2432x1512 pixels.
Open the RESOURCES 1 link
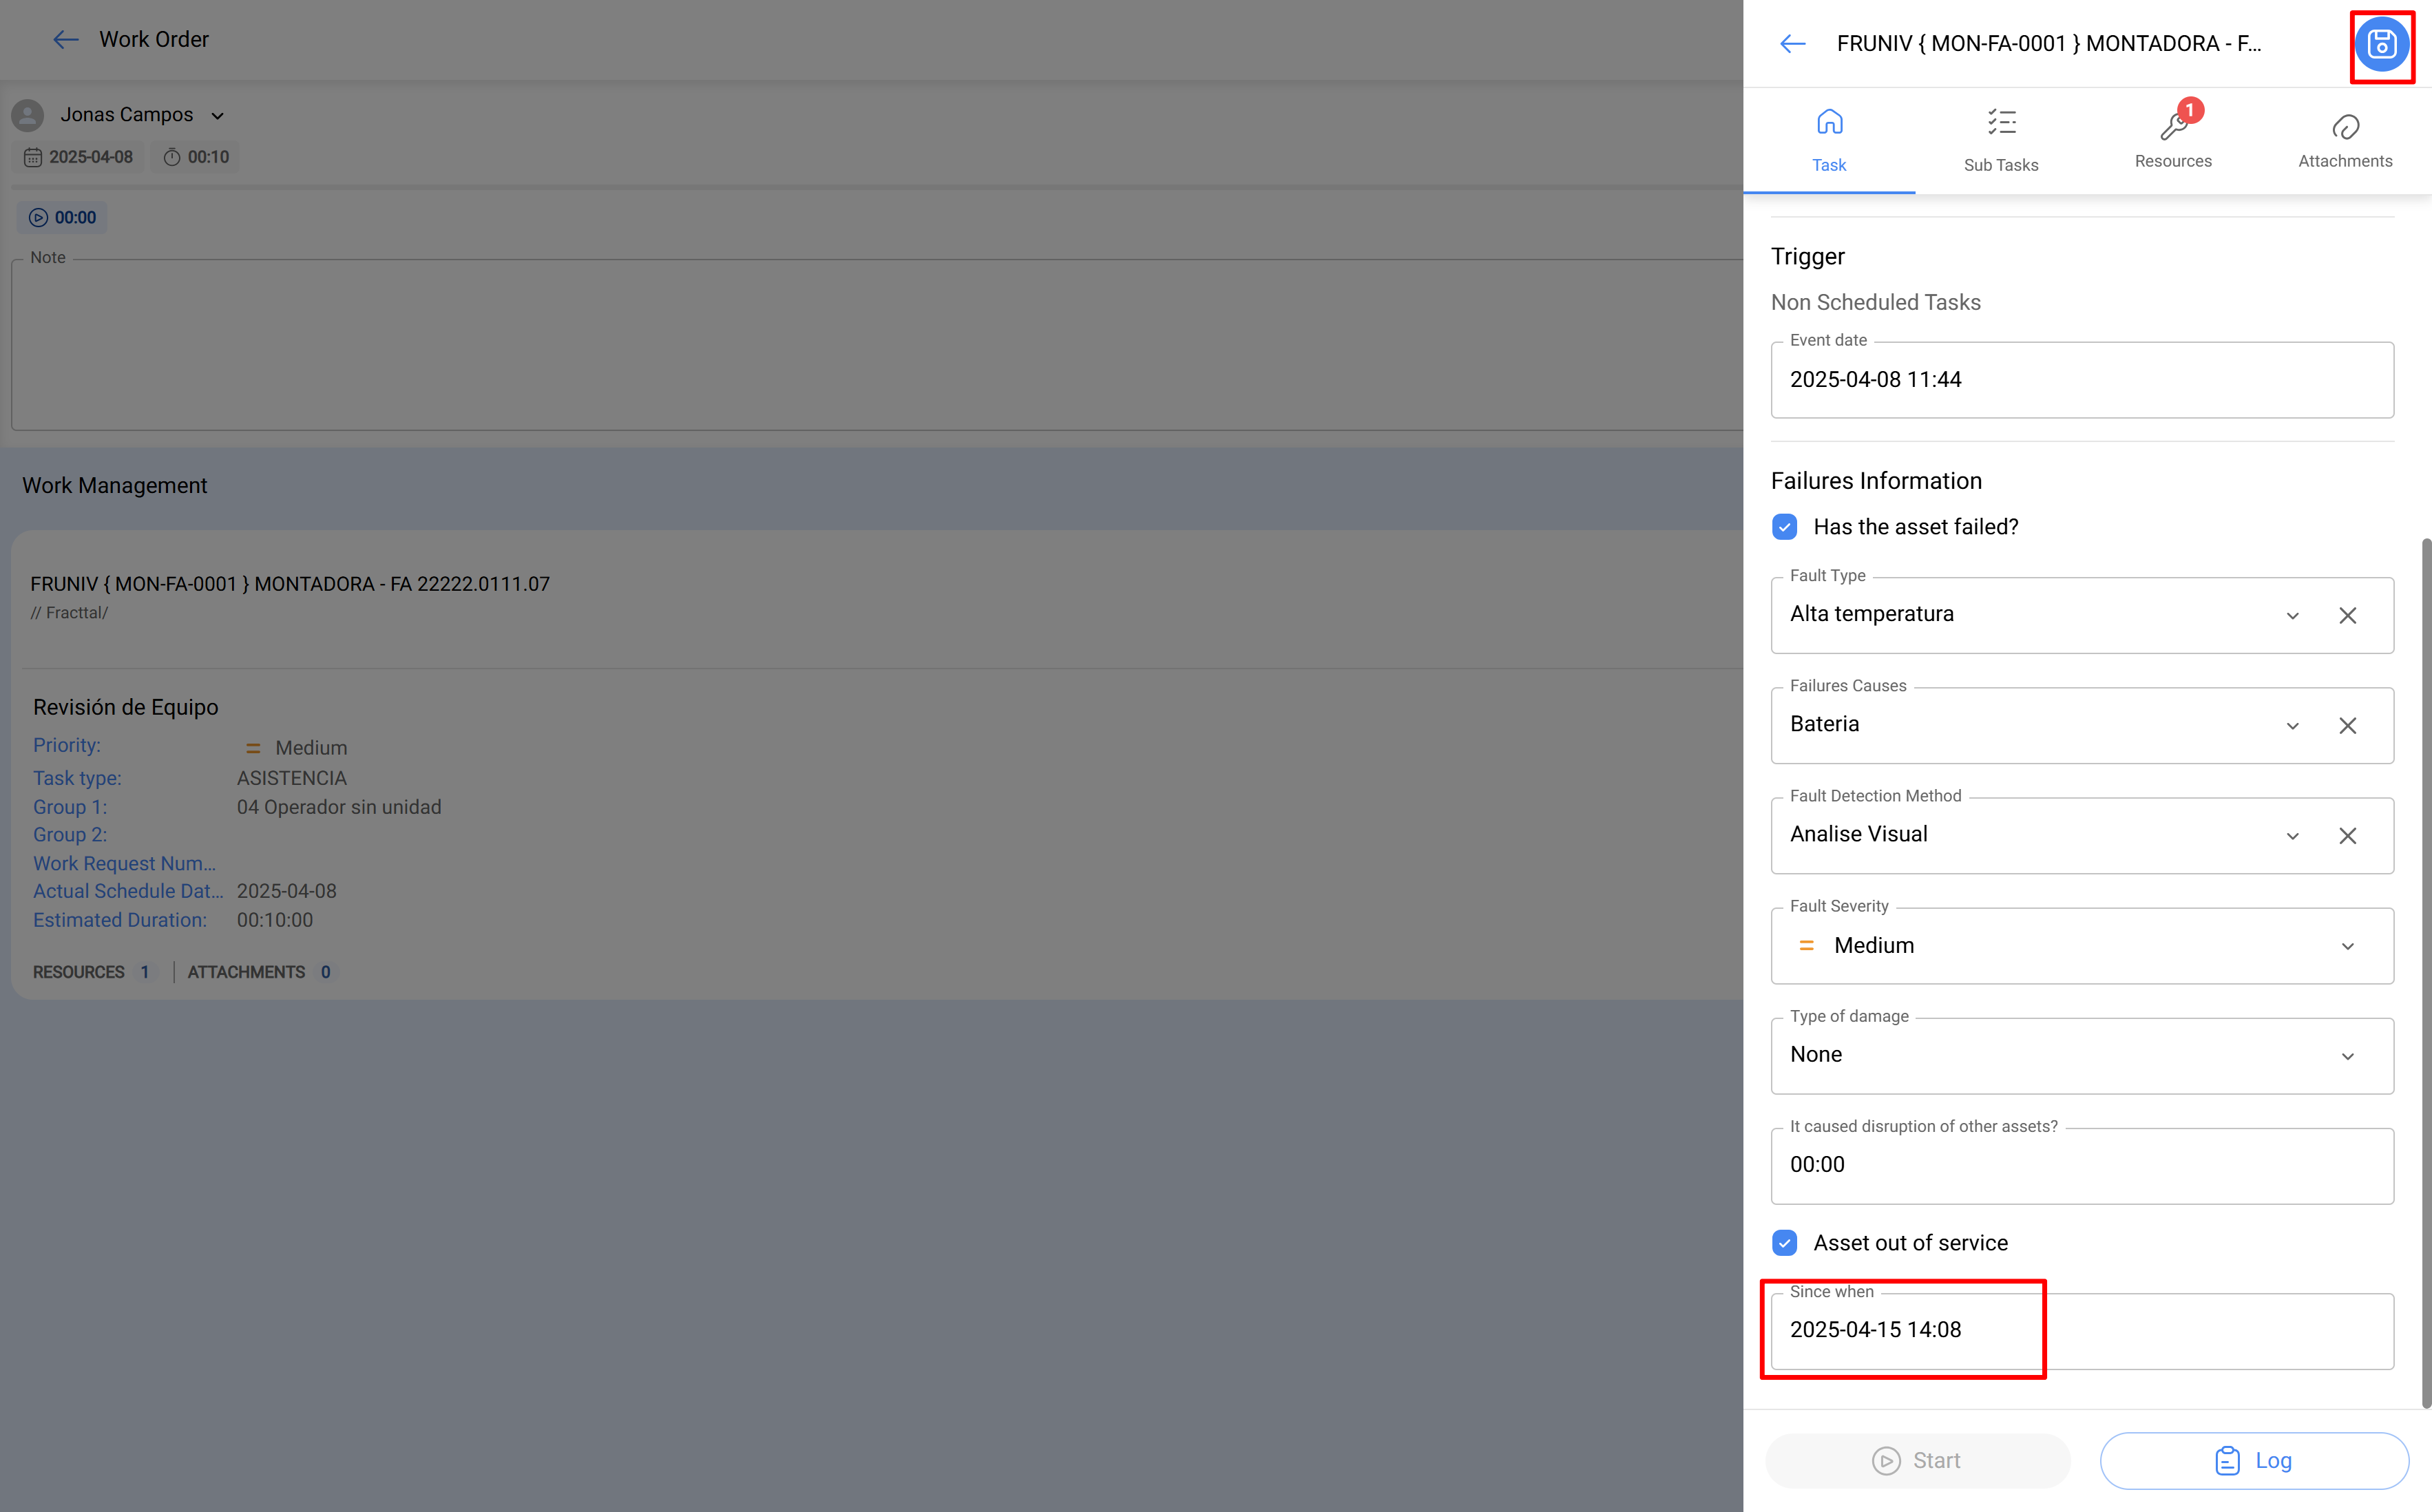click(x=92, y=971)
